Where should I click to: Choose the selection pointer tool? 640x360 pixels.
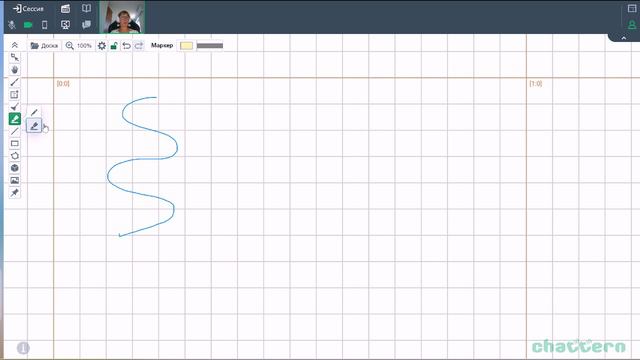[15, 58]
